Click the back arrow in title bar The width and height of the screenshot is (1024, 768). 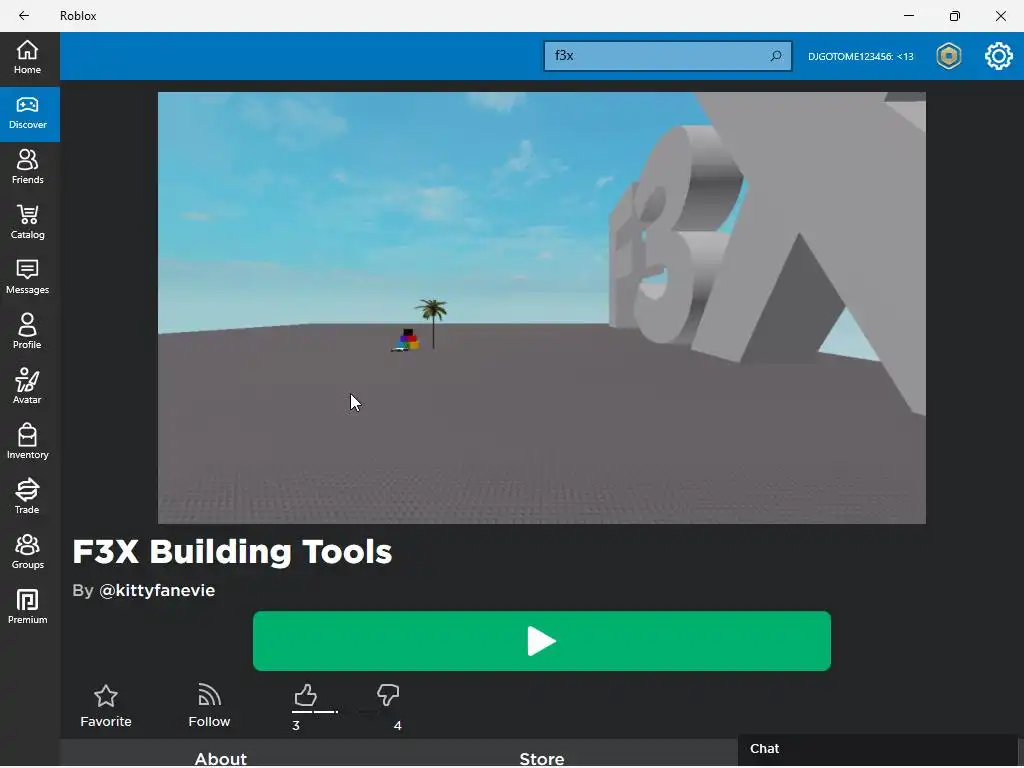click(24, 16)
